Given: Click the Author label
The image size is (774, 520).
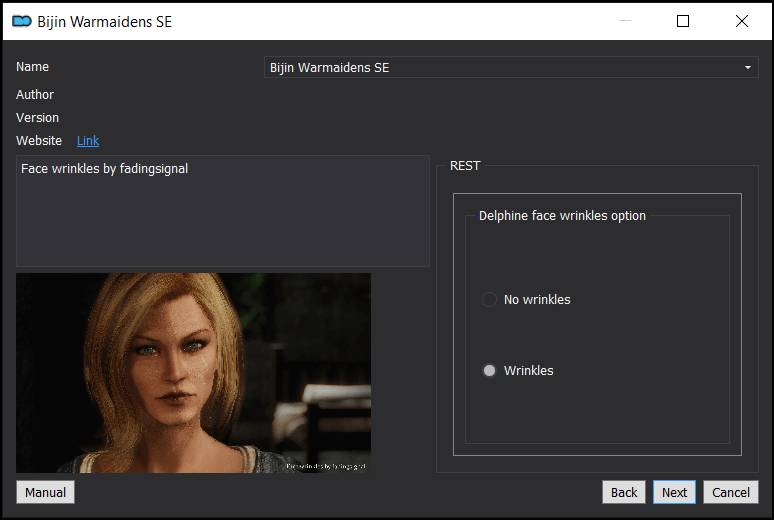Looking at the screenshot, I should click(35, 94).
